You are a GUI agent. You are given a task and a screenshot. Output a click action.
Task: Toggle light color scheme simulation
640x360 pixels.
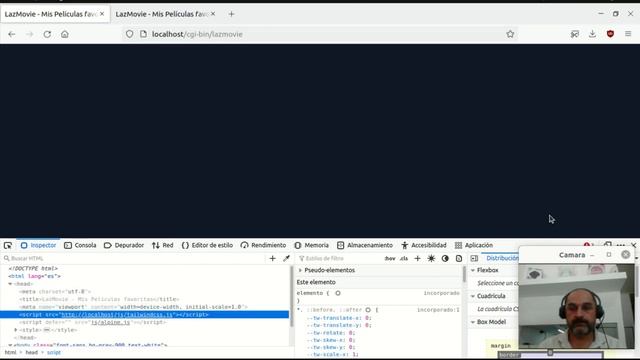coord(431,258)
